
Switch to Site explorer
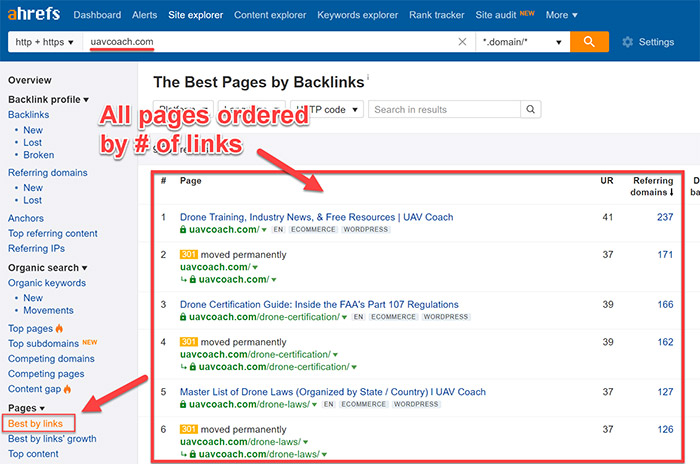pyautogui.click(x=196, y=15)
